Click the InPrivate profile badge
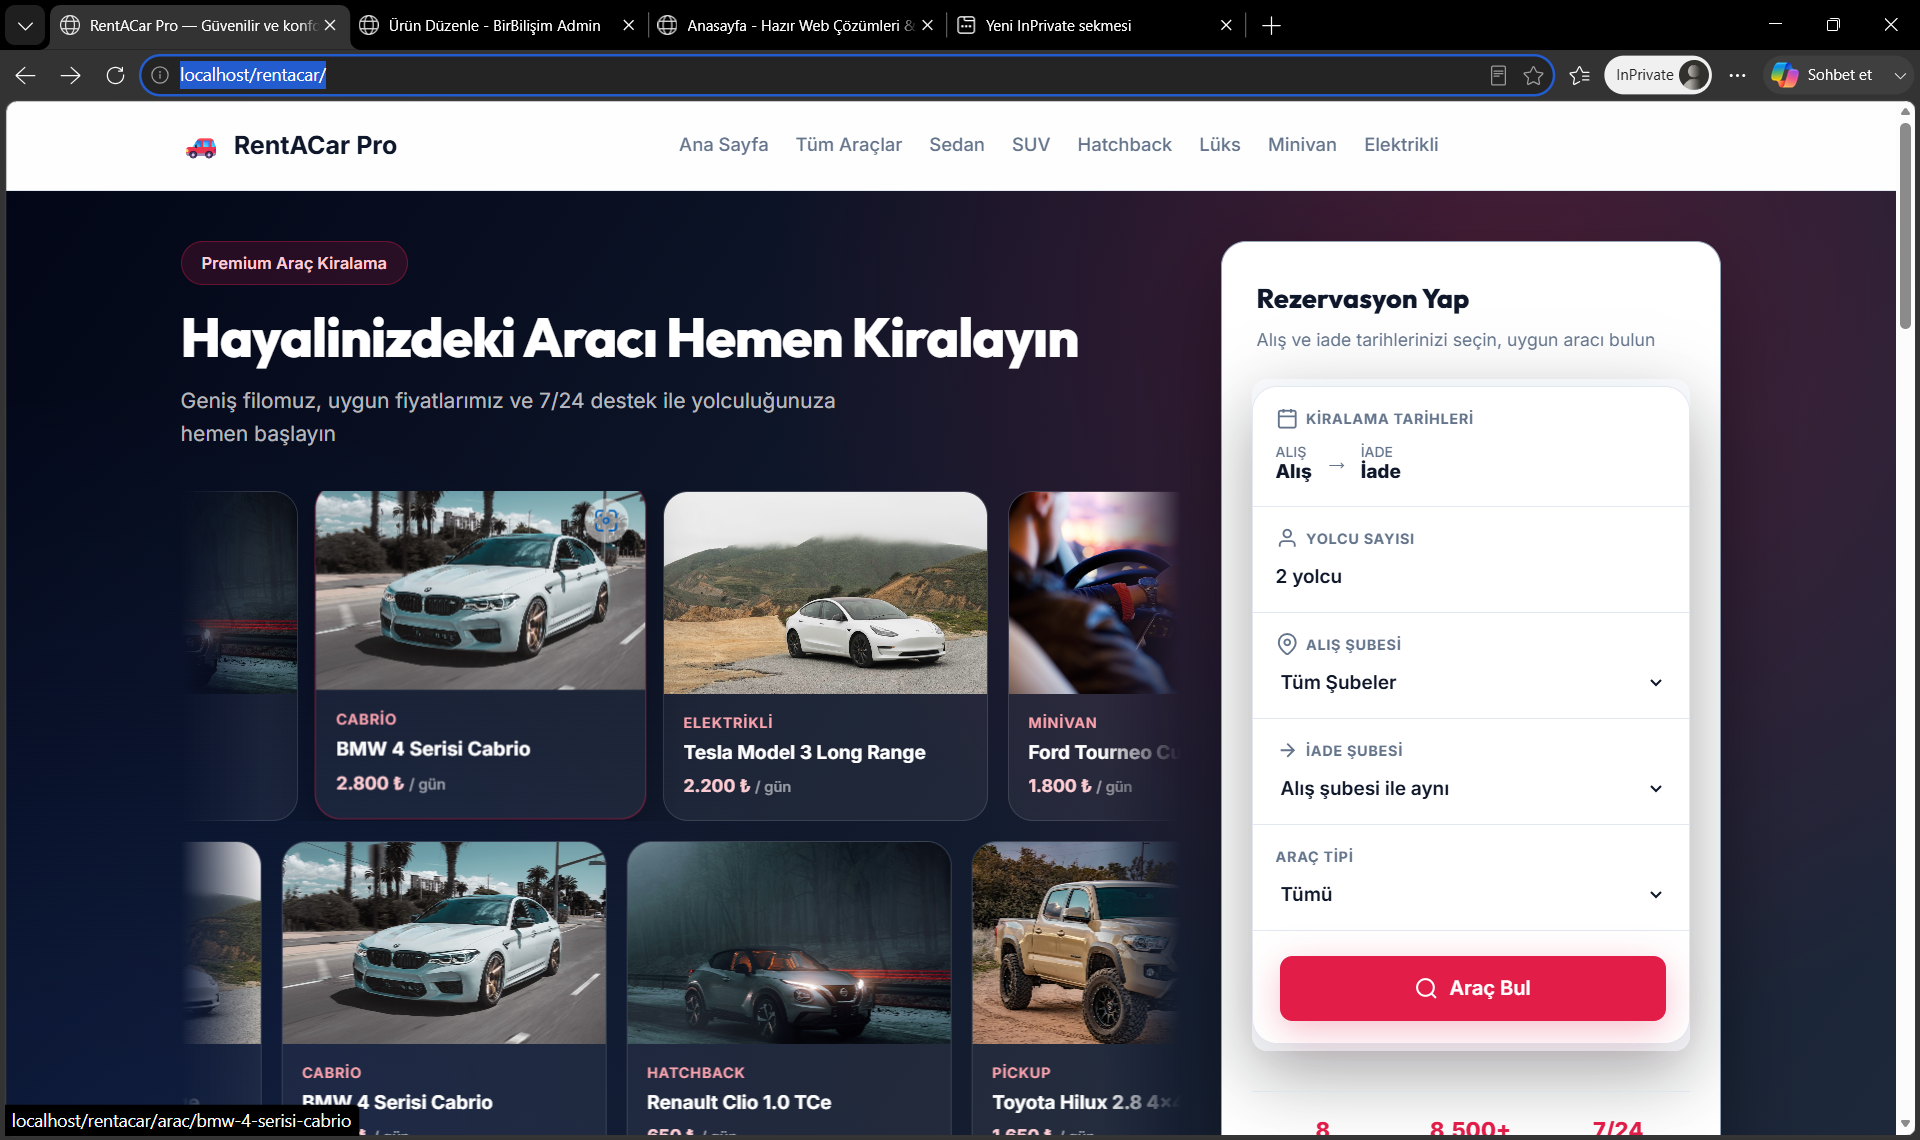1920x1140 pixels. pos(1657,75)
